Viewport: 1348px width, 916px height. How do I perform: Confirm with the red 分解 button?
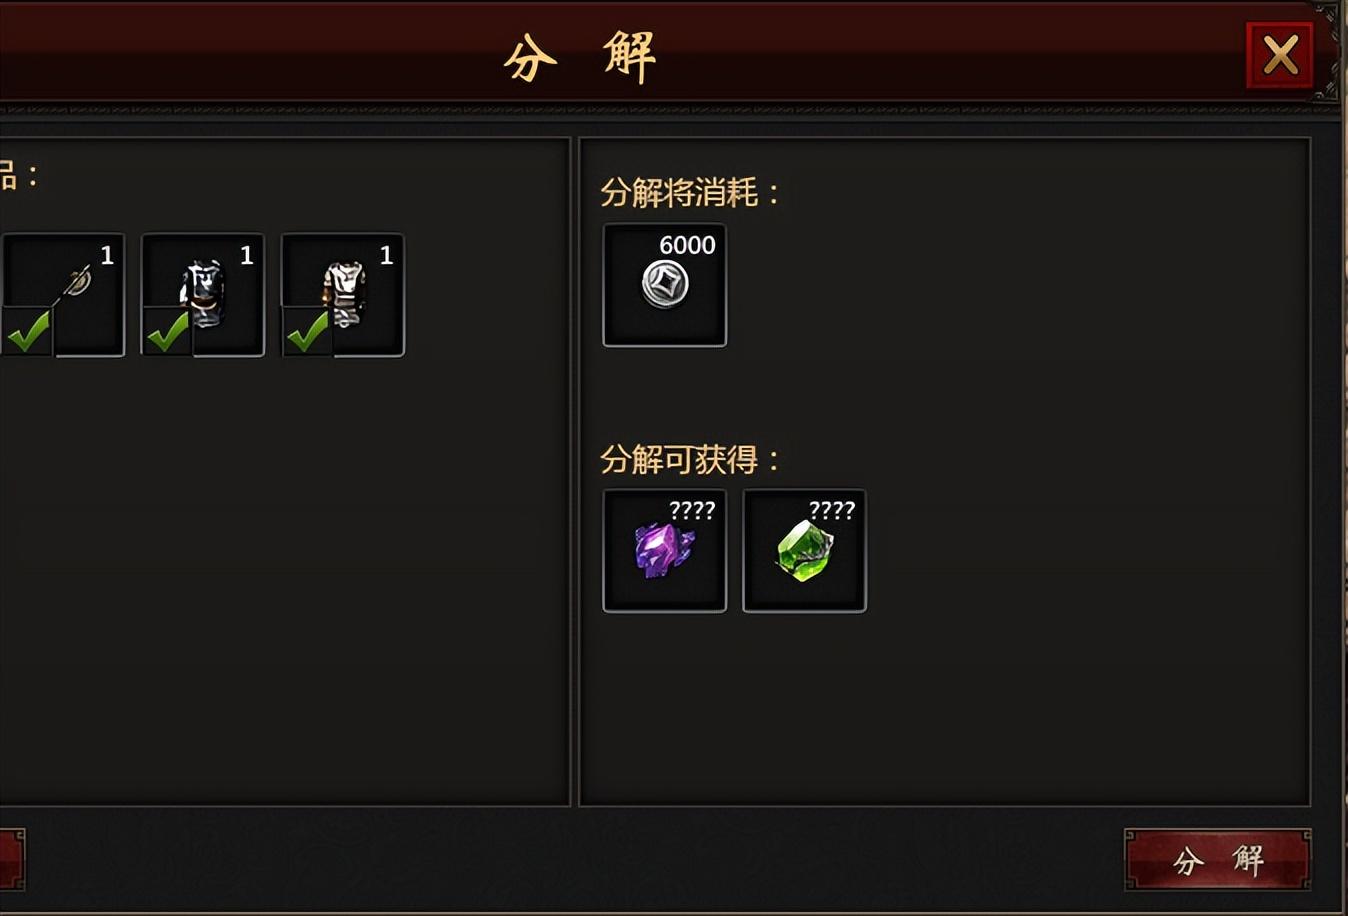click(1218, 860)
